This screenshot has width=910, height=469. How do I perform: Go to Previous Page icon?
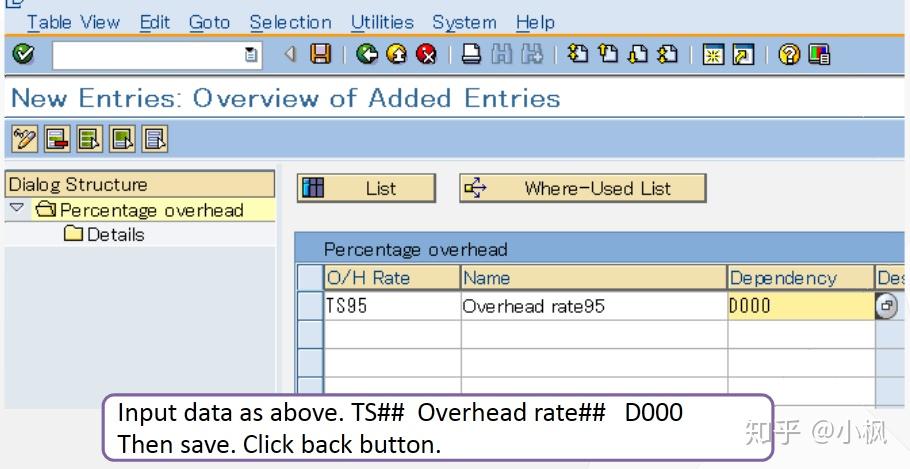(x=608, y=54)
